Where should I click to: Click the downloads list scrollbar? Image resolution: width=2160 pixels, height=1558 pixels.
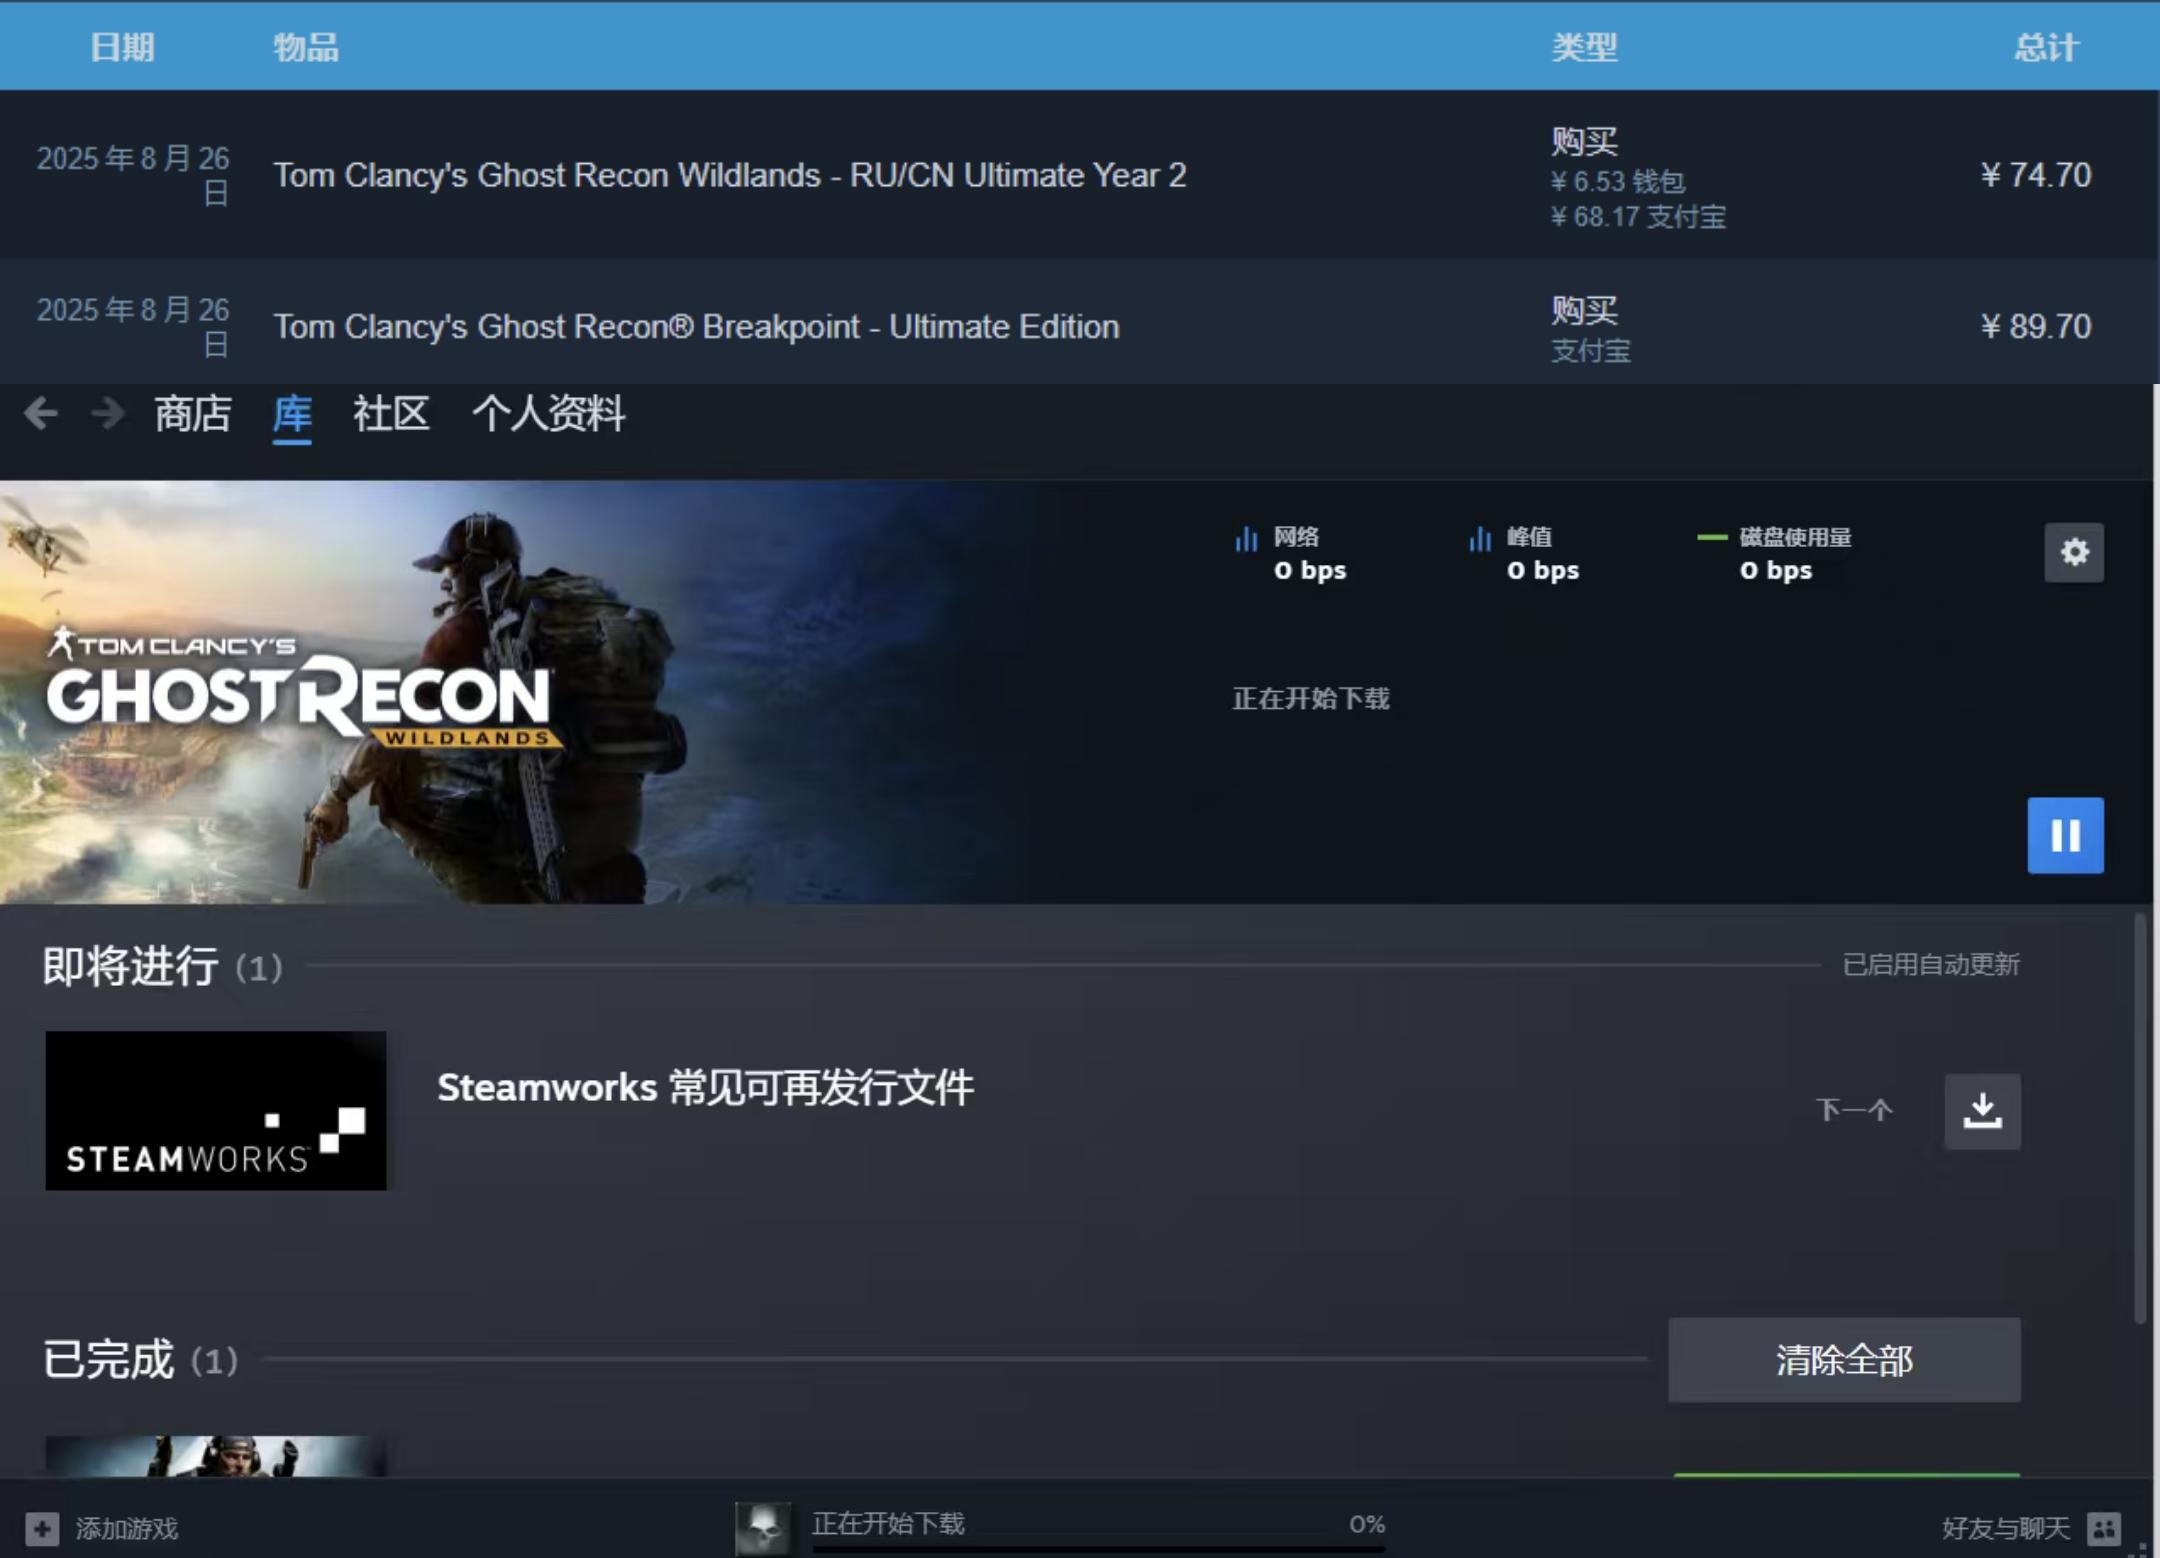2140,1118
